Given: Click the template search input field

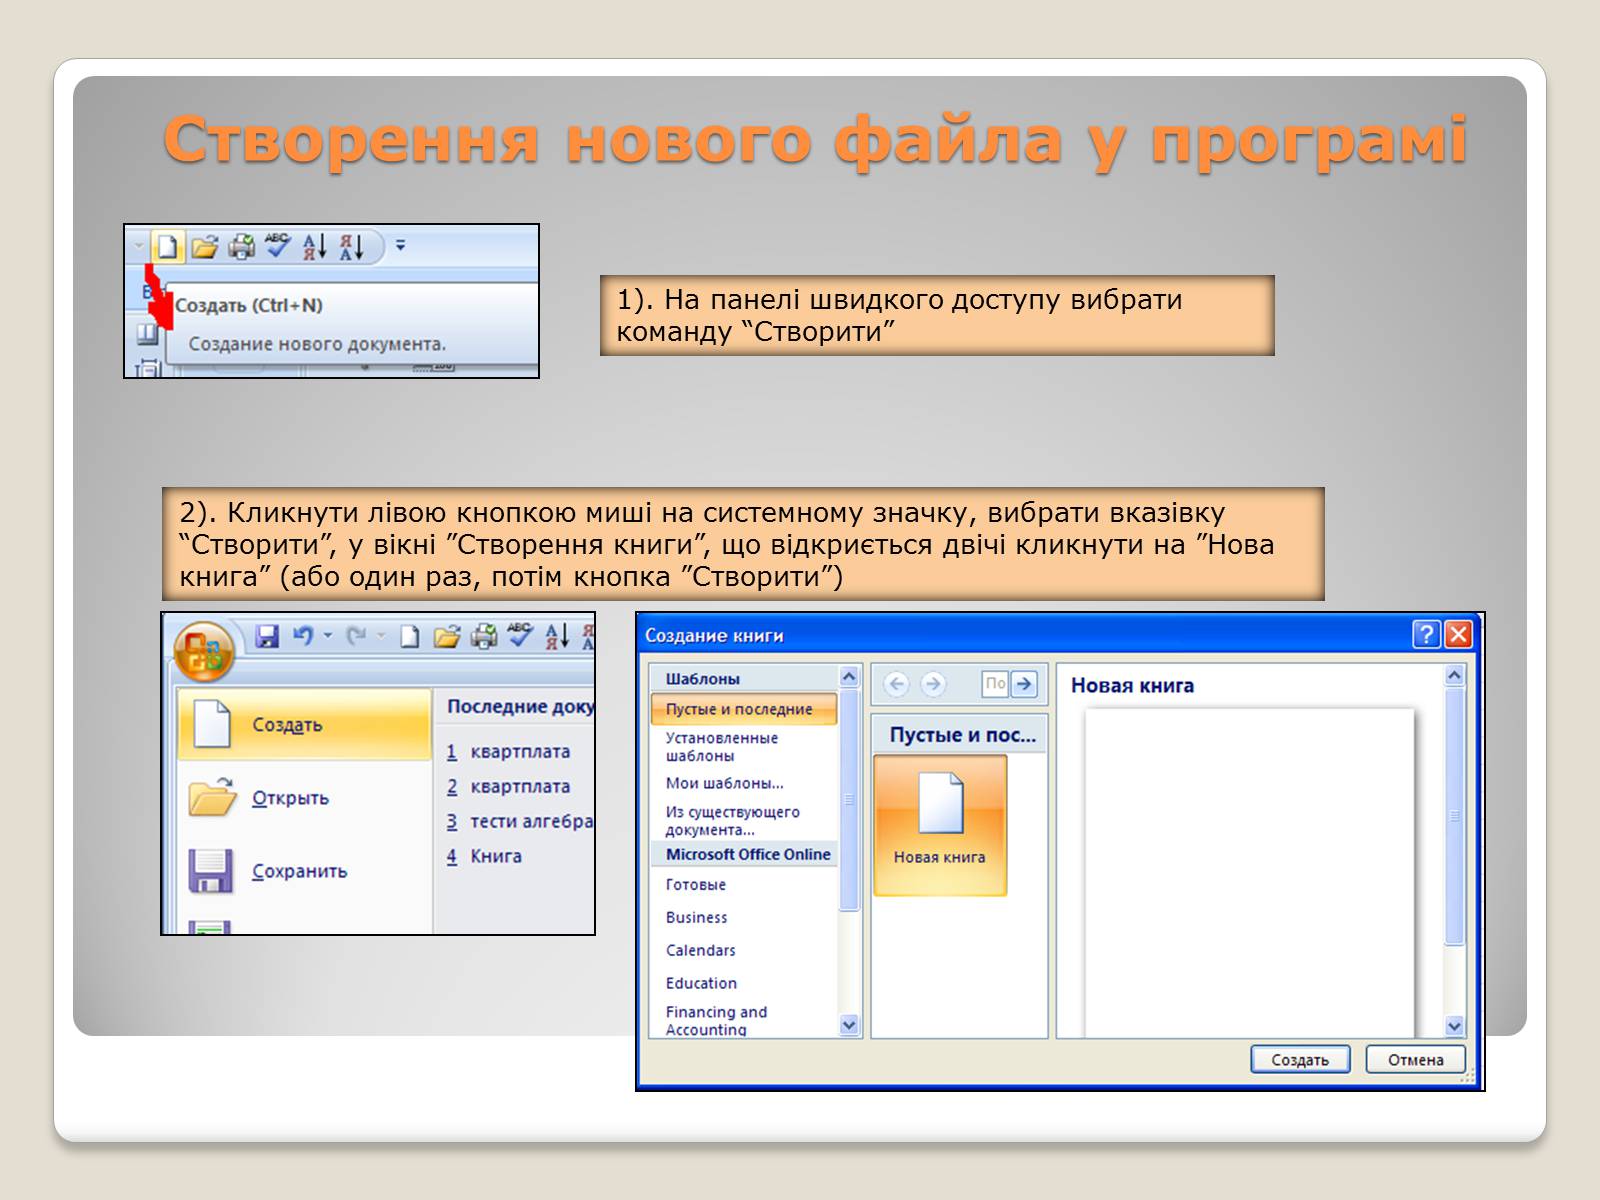Looking at the screenshot, I should click(x=995, y=684).
